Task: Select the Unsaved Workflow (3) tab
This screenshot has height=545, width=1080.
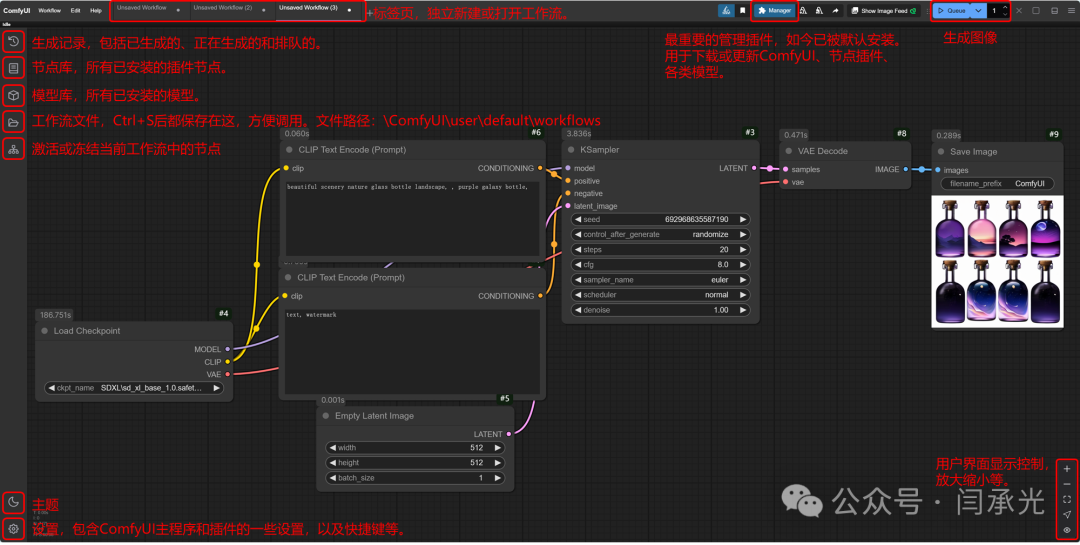Action: click(316, 10)
